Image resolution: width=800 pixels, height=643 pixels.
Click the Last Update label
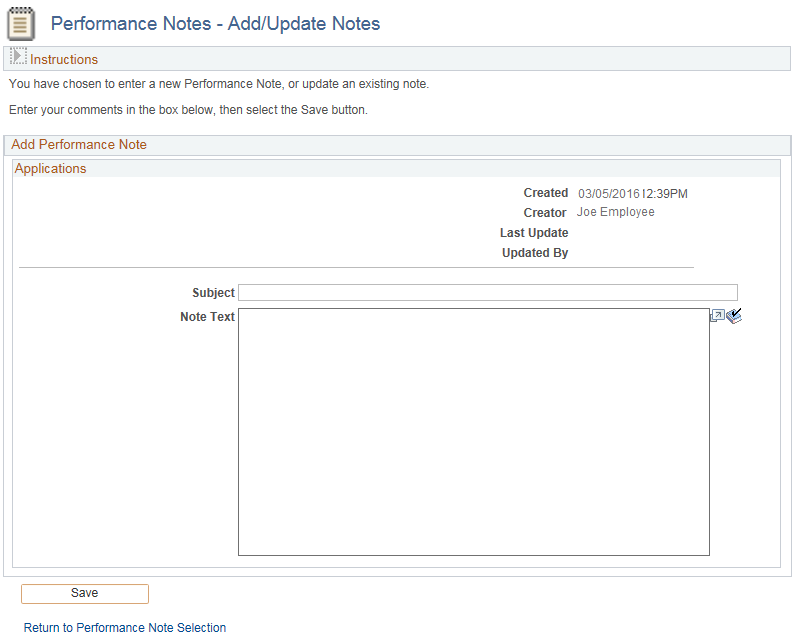pos(534,233)
